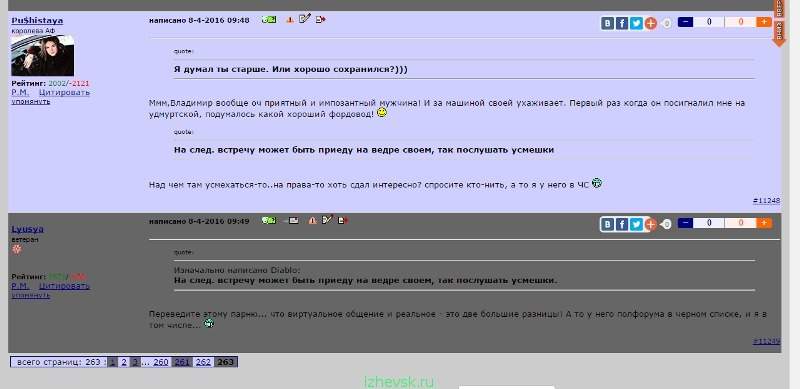Share Pu$histaya's post on Facebook
Screen dimensions: 800x389
tap(621, 23)
